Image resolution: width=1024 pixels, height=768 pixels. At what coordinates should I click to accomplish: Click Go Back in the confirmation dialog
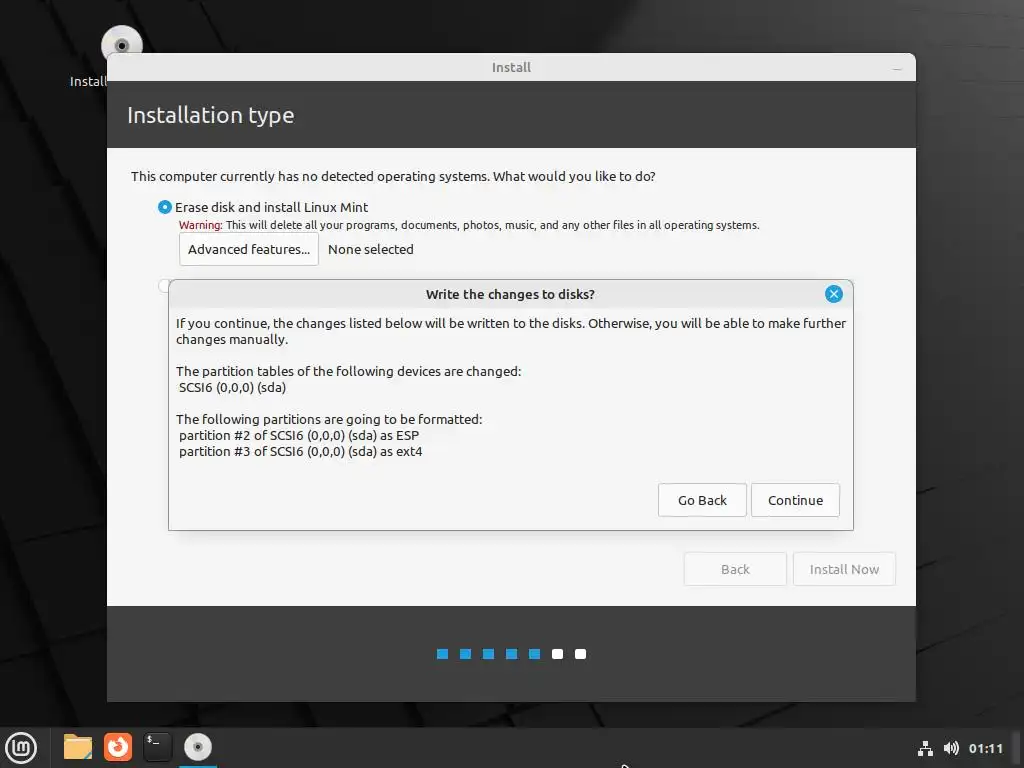point(702,500)
